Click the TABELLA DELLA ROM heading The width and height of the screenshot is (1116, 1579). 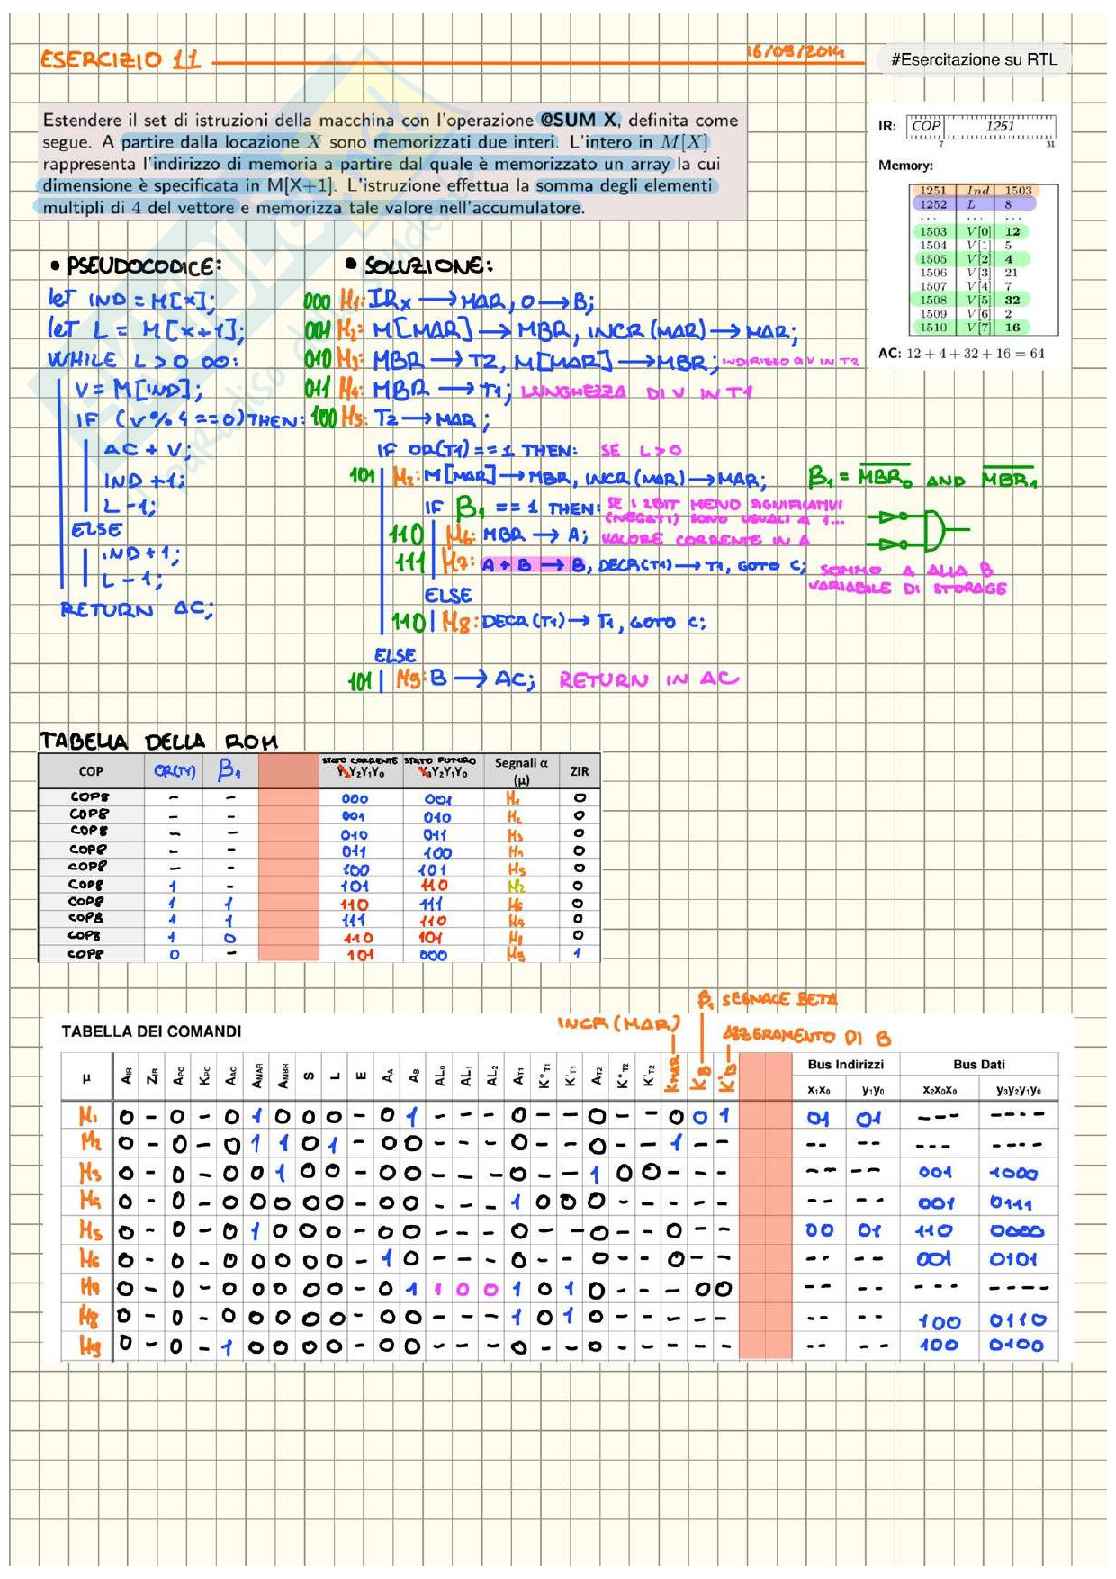point(157,741)
